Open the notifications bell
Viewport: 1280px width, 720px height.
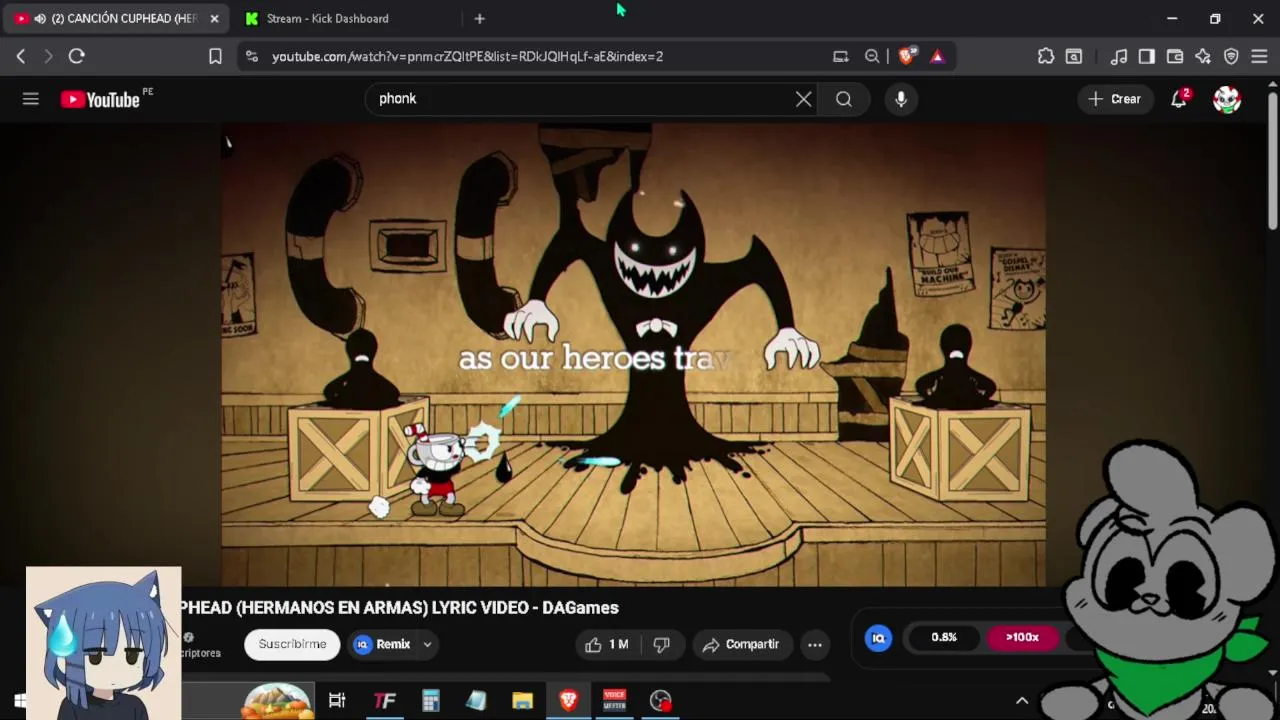point(1179,99)
